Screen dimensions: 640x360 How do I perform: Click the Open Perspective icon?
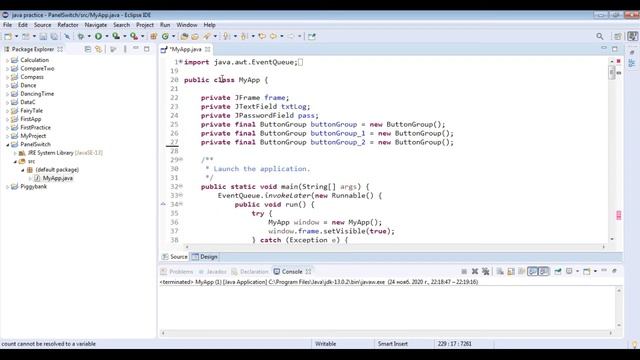pos(618,36)
